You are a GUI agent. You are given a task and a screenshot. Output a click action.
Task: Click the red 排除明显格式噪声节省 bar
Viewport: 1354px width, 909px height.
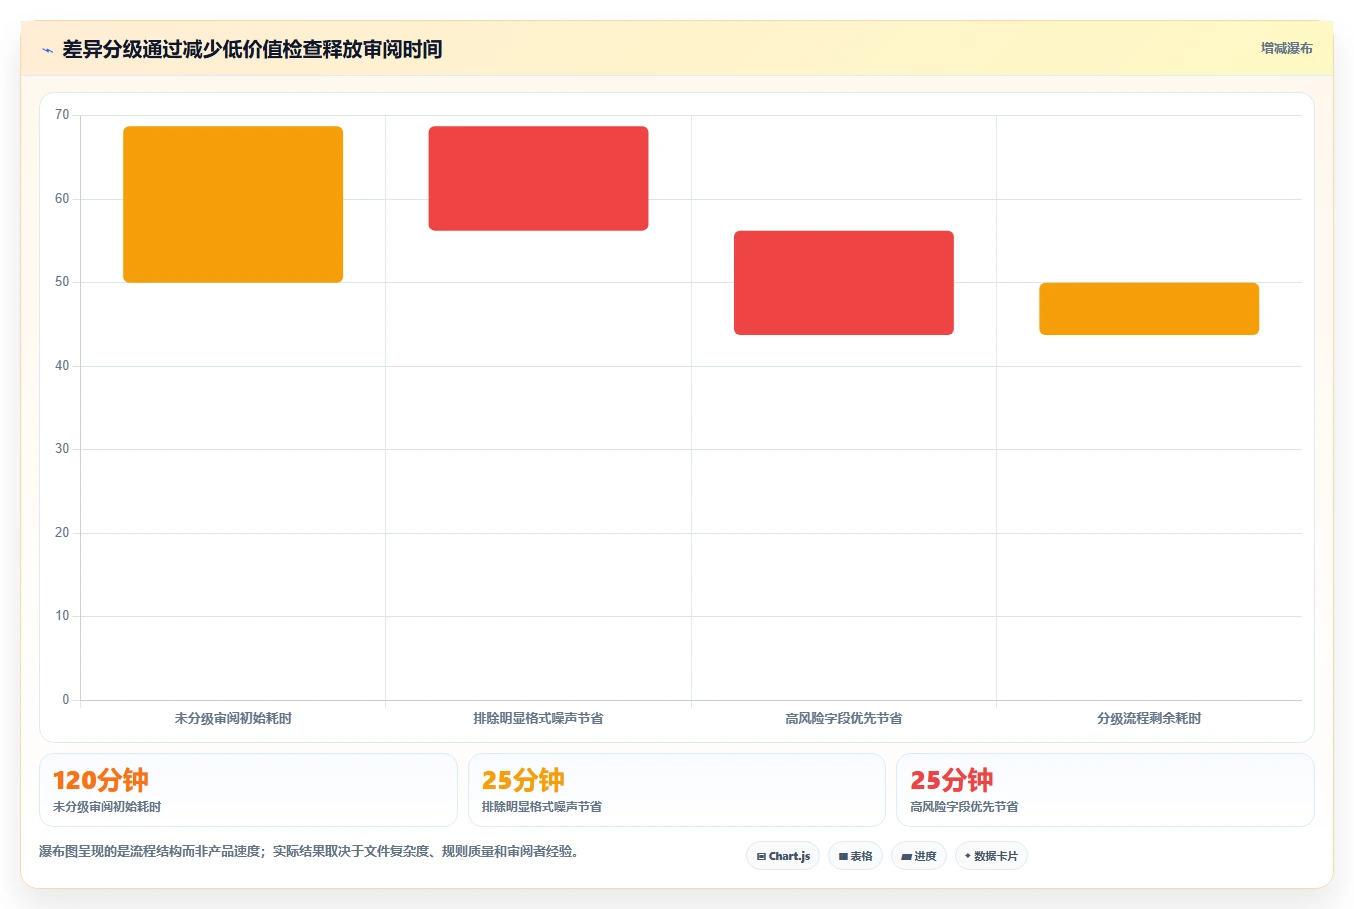[538, 178]
